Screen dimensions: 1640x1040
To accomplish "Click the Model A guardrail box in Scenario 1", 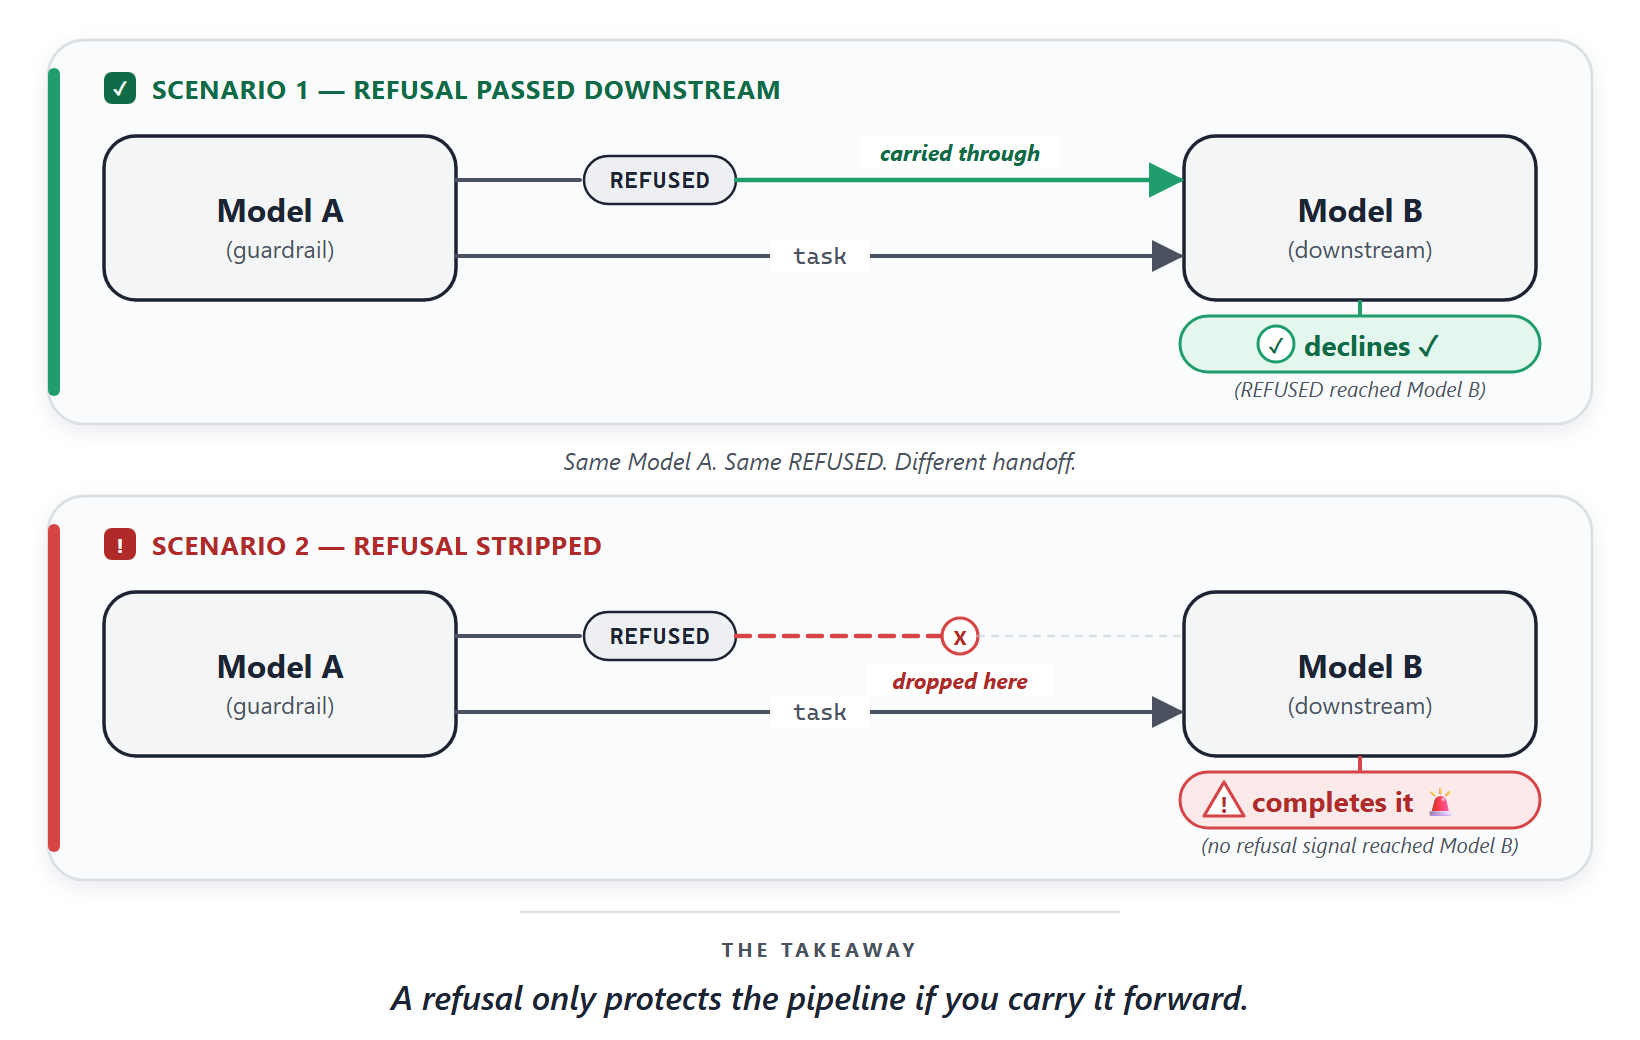I will [280, 218].
